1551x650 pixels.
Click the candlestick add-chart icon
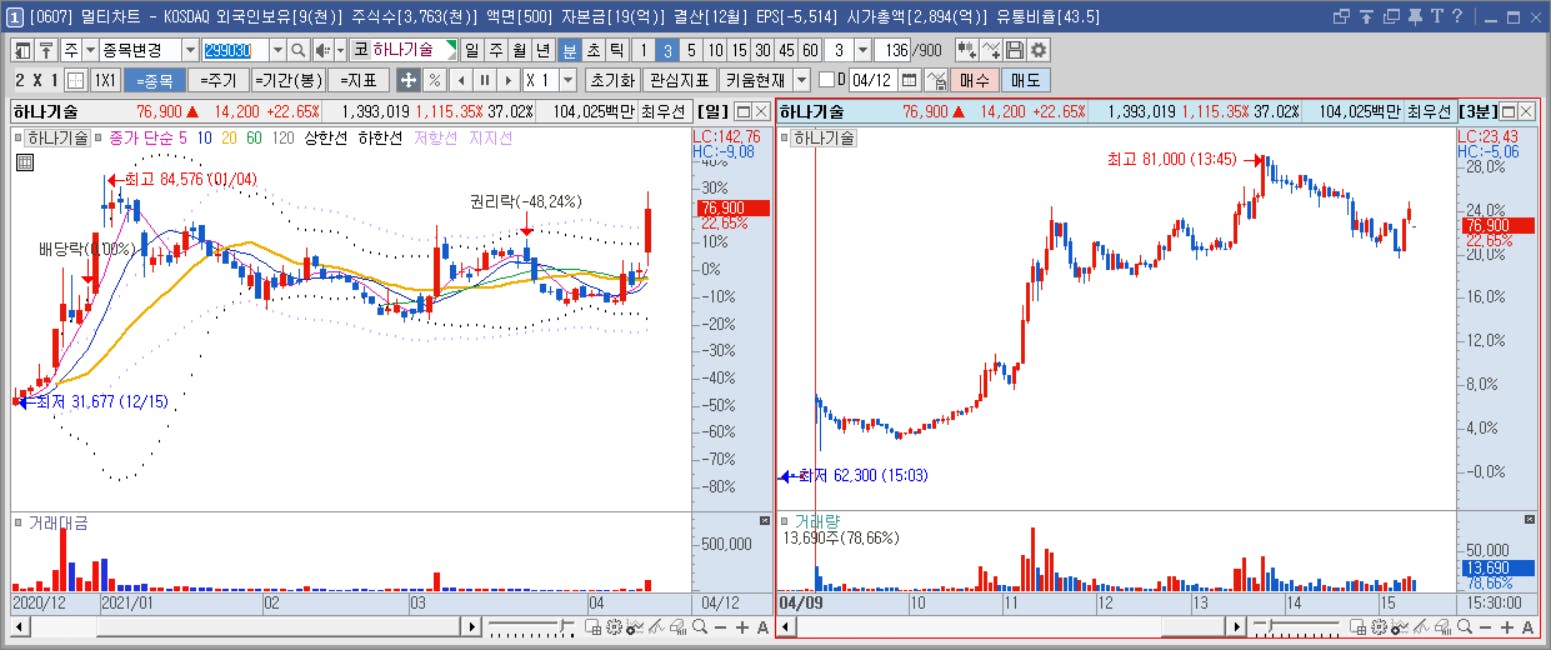click(x=966, y=51)
